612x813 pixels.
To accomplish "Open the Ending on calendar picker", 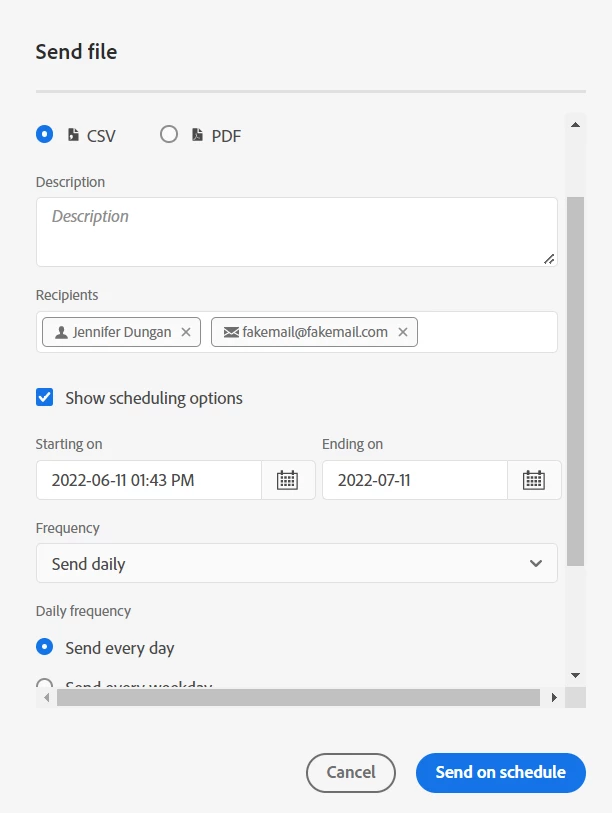I will tap(534, 480).
